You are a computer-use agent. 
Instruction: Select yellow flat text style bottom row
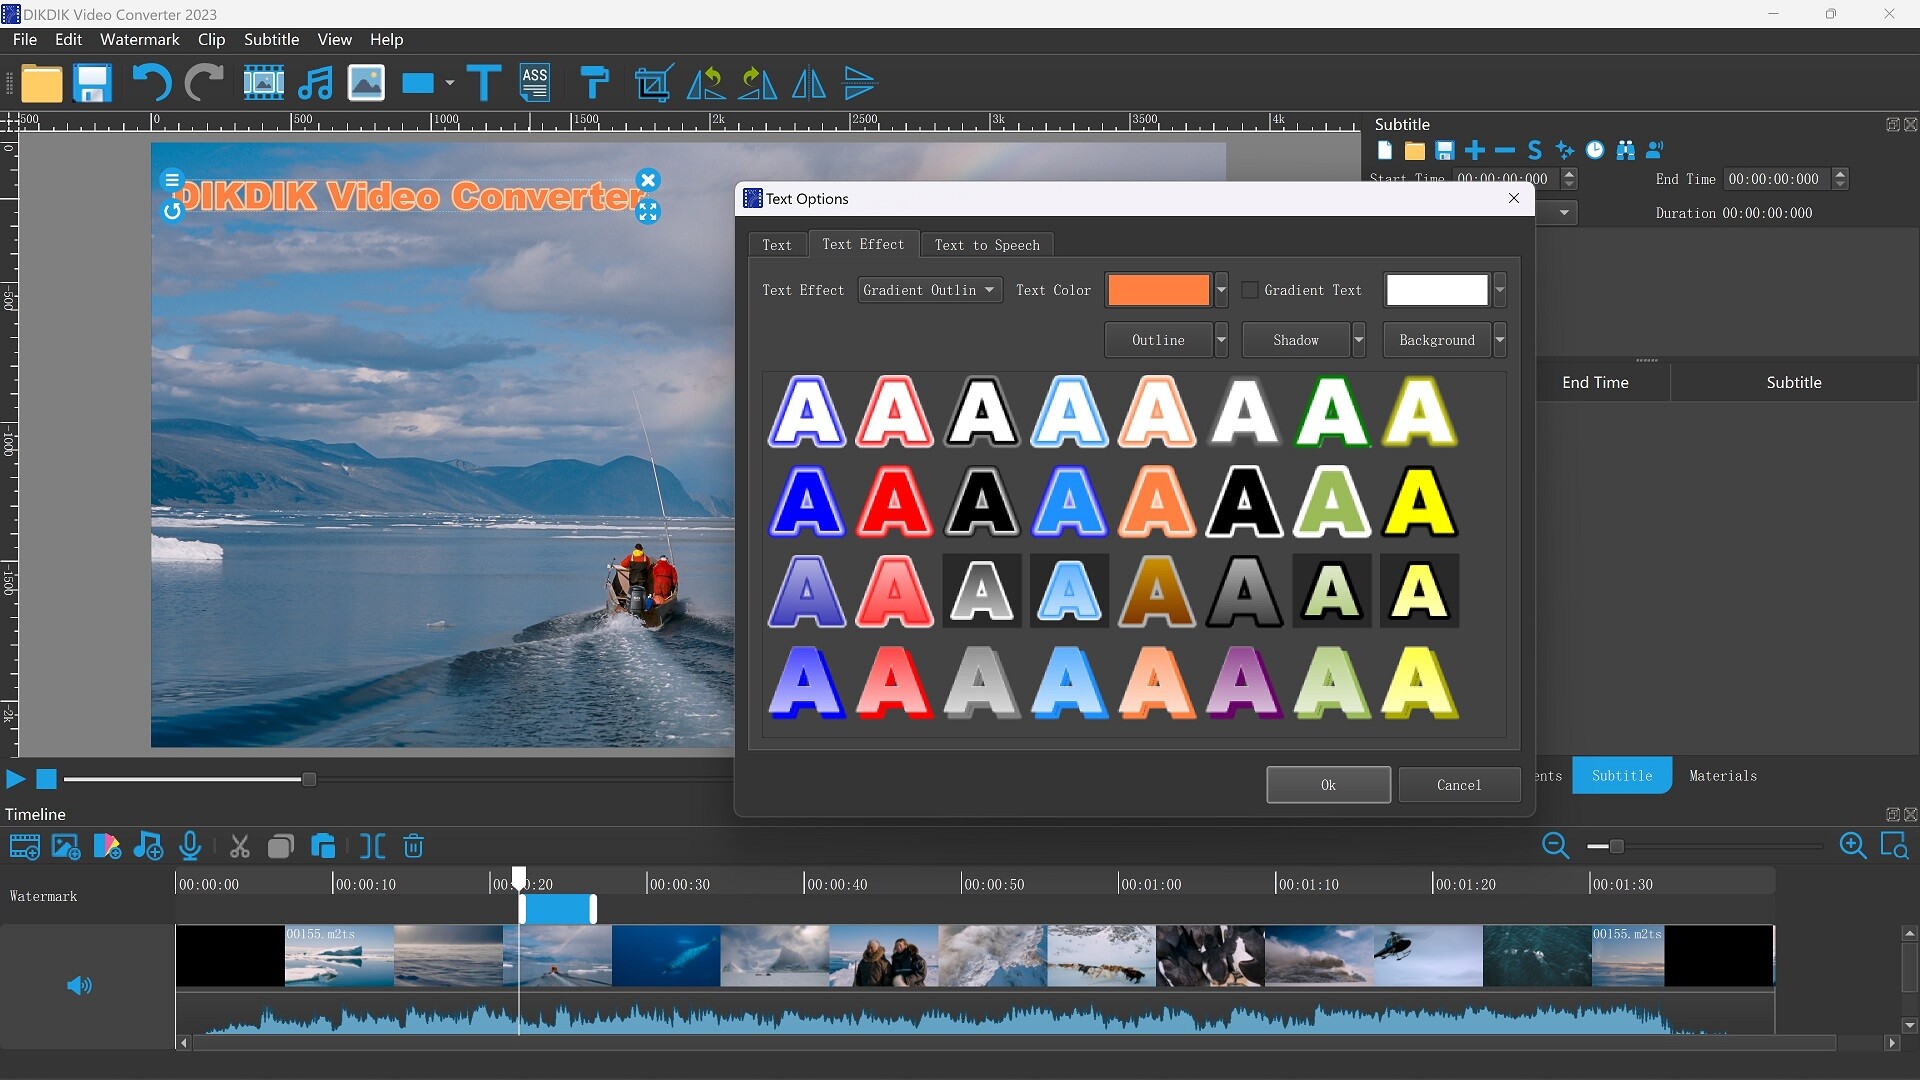(x=1420, y=680)
